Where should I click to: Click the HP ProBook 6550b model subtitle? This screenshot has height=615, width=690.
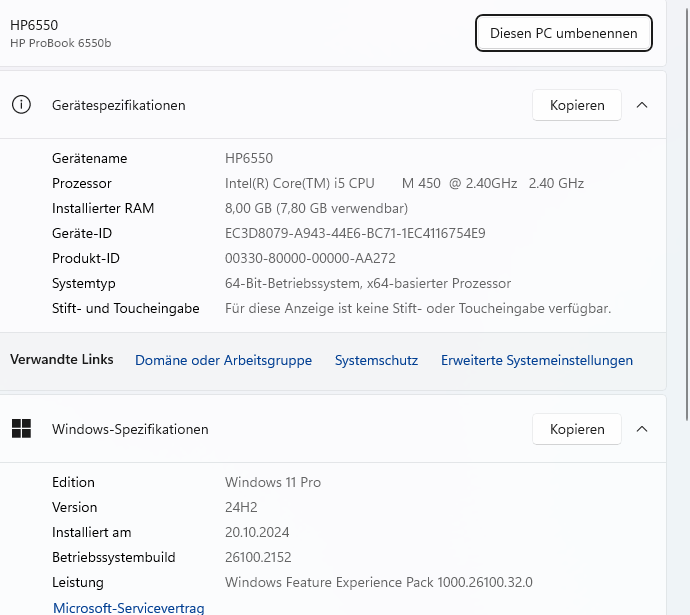click(61, 43)
